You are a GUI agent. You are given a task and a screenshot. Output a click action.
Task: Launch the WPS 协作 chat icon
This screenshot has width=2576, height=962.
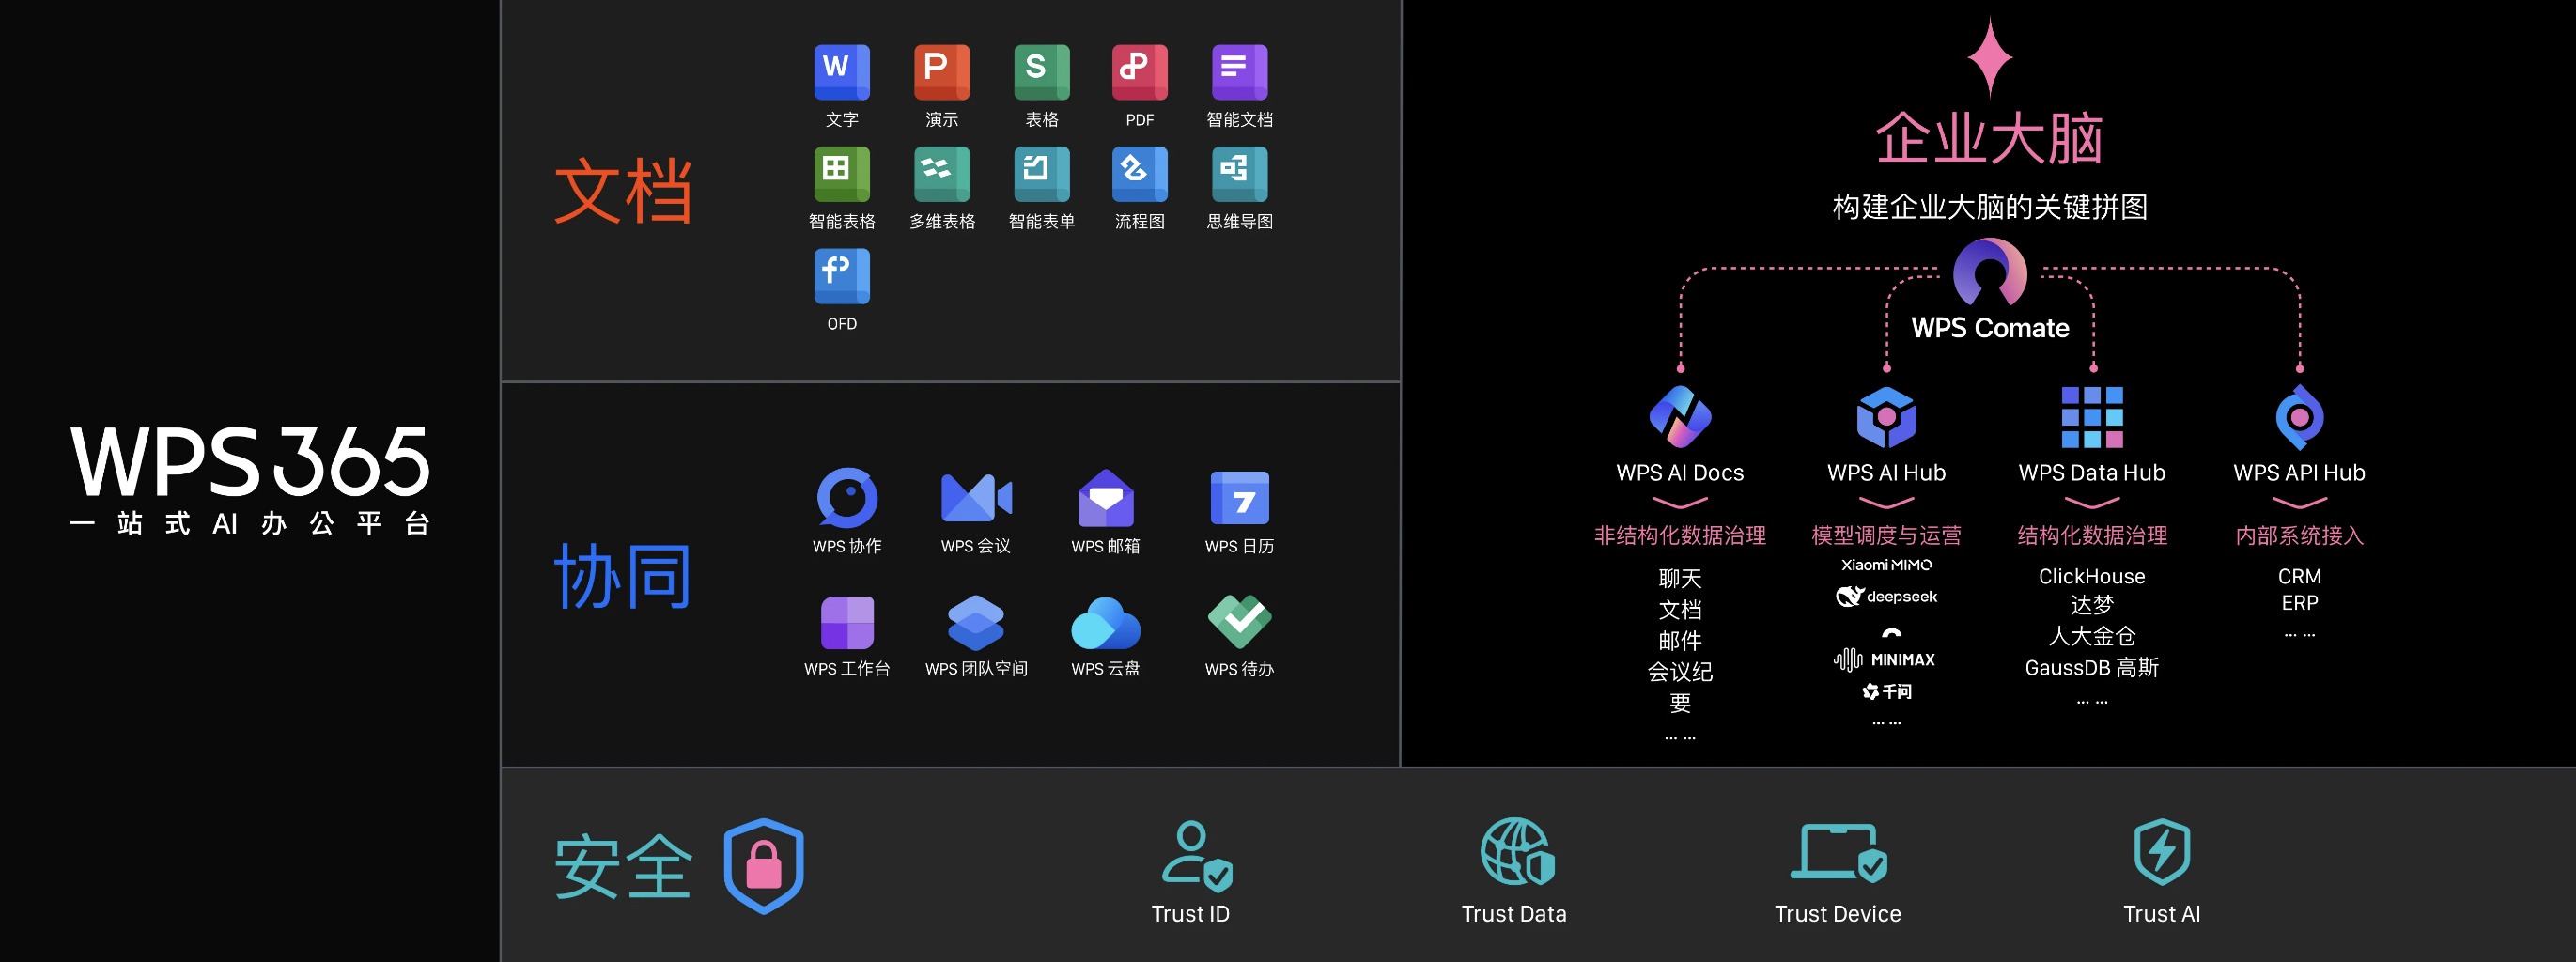click(847, 497)
